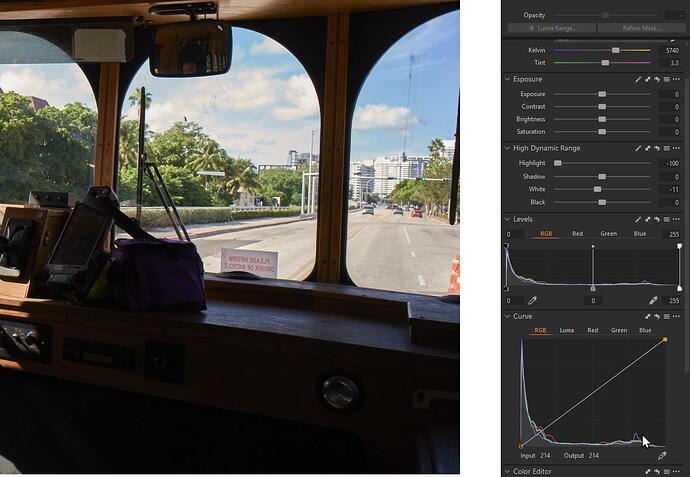Reset the Color Editor adjustments
This screenshot has width=690, height=477.
point(657,471)
